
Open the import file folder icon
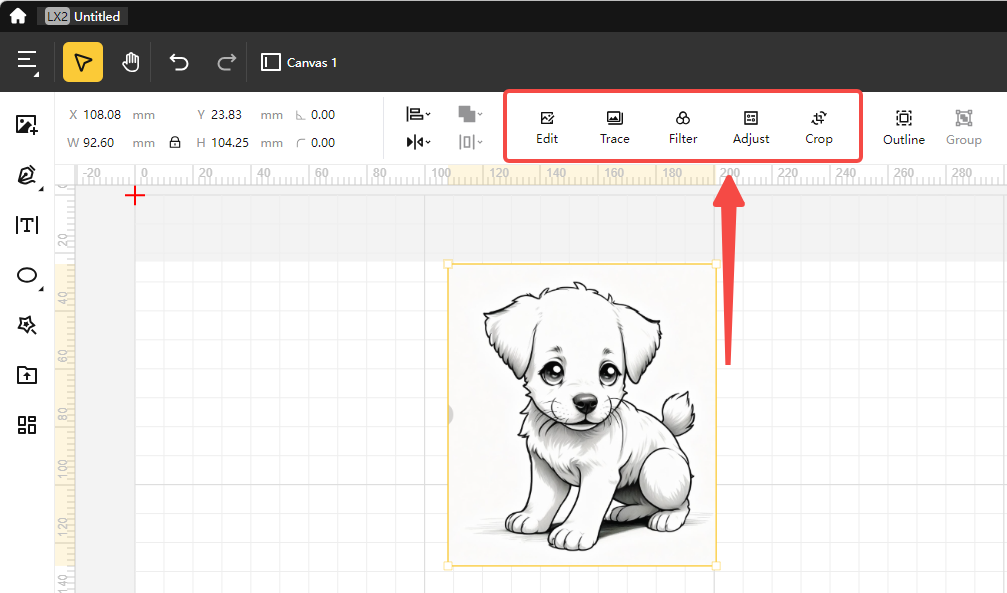[x=27, y=375]
